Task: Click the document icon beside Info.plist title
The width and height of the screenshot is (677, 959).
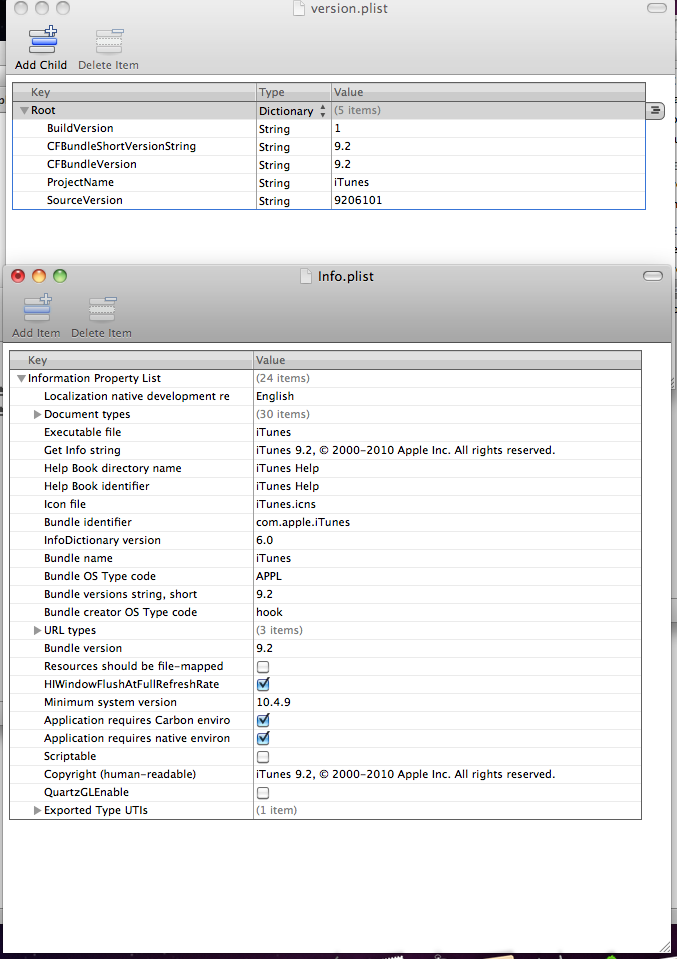Action: point(306,276)
